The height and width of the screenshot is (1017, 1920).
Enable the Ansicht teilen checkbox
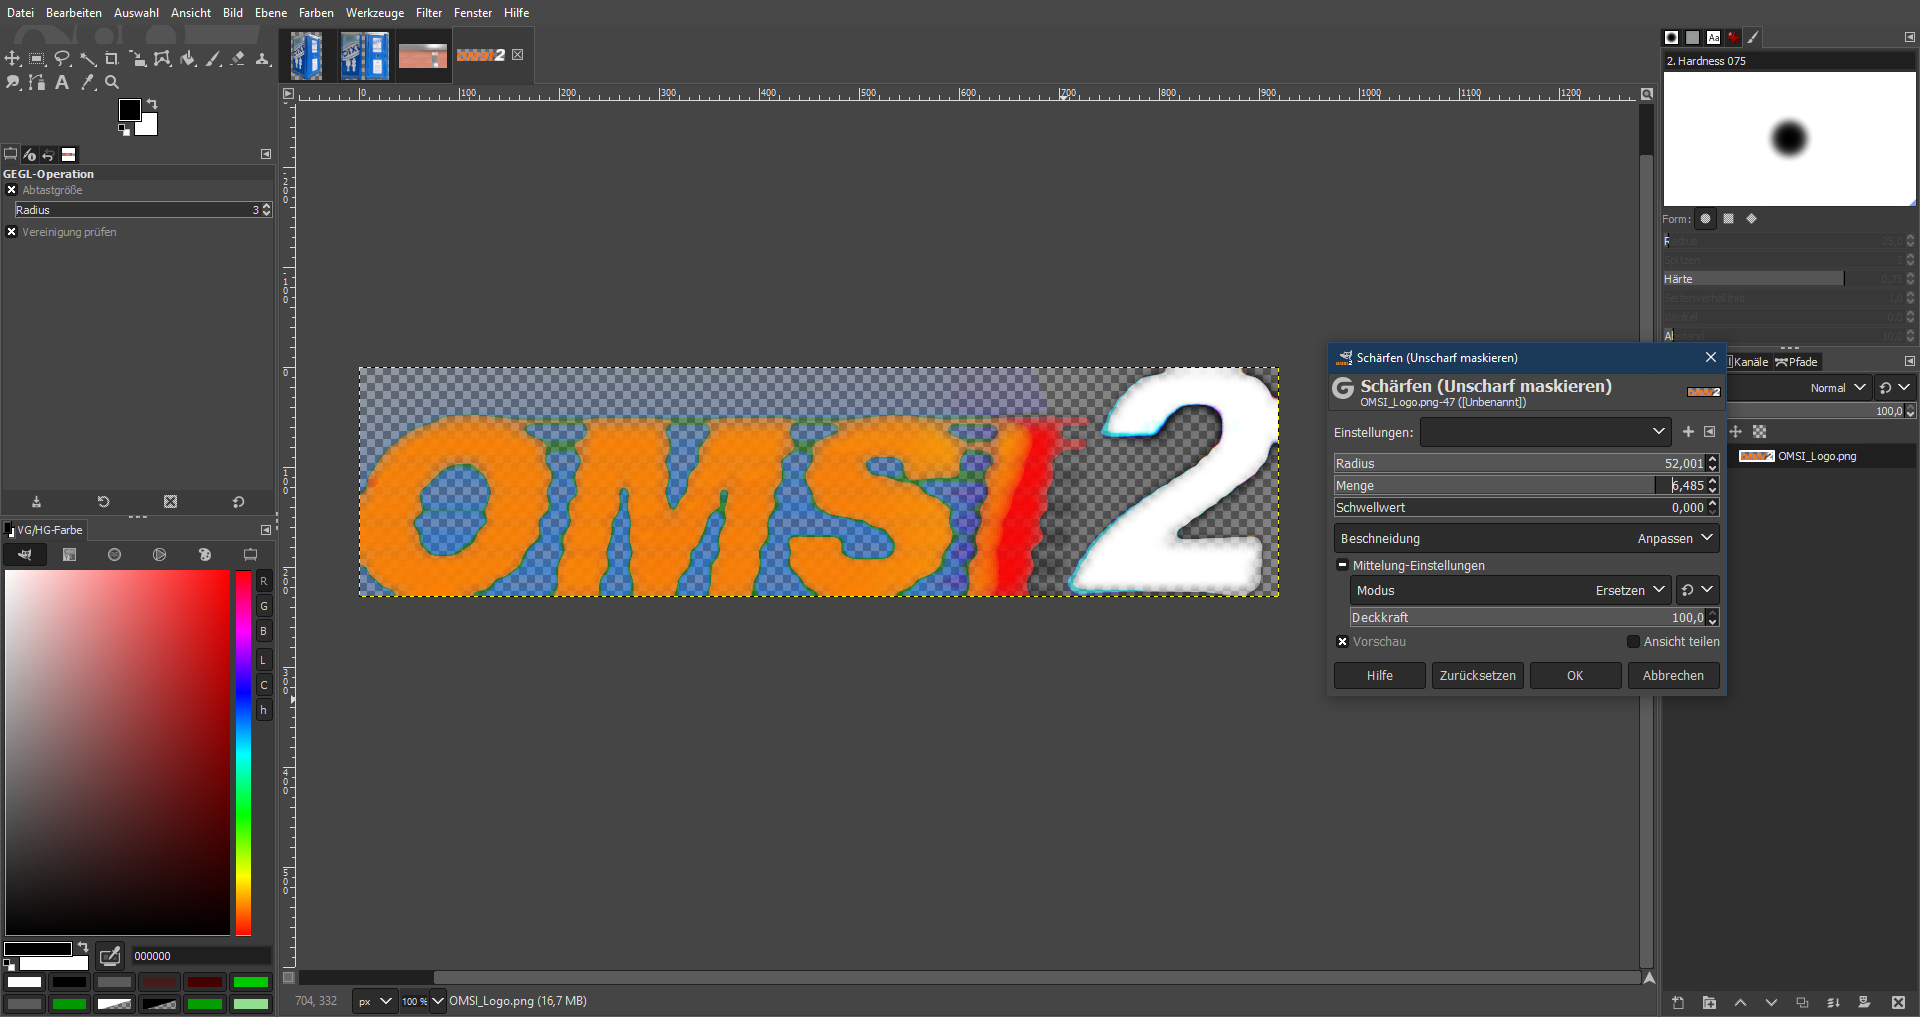coord(1633,642)
